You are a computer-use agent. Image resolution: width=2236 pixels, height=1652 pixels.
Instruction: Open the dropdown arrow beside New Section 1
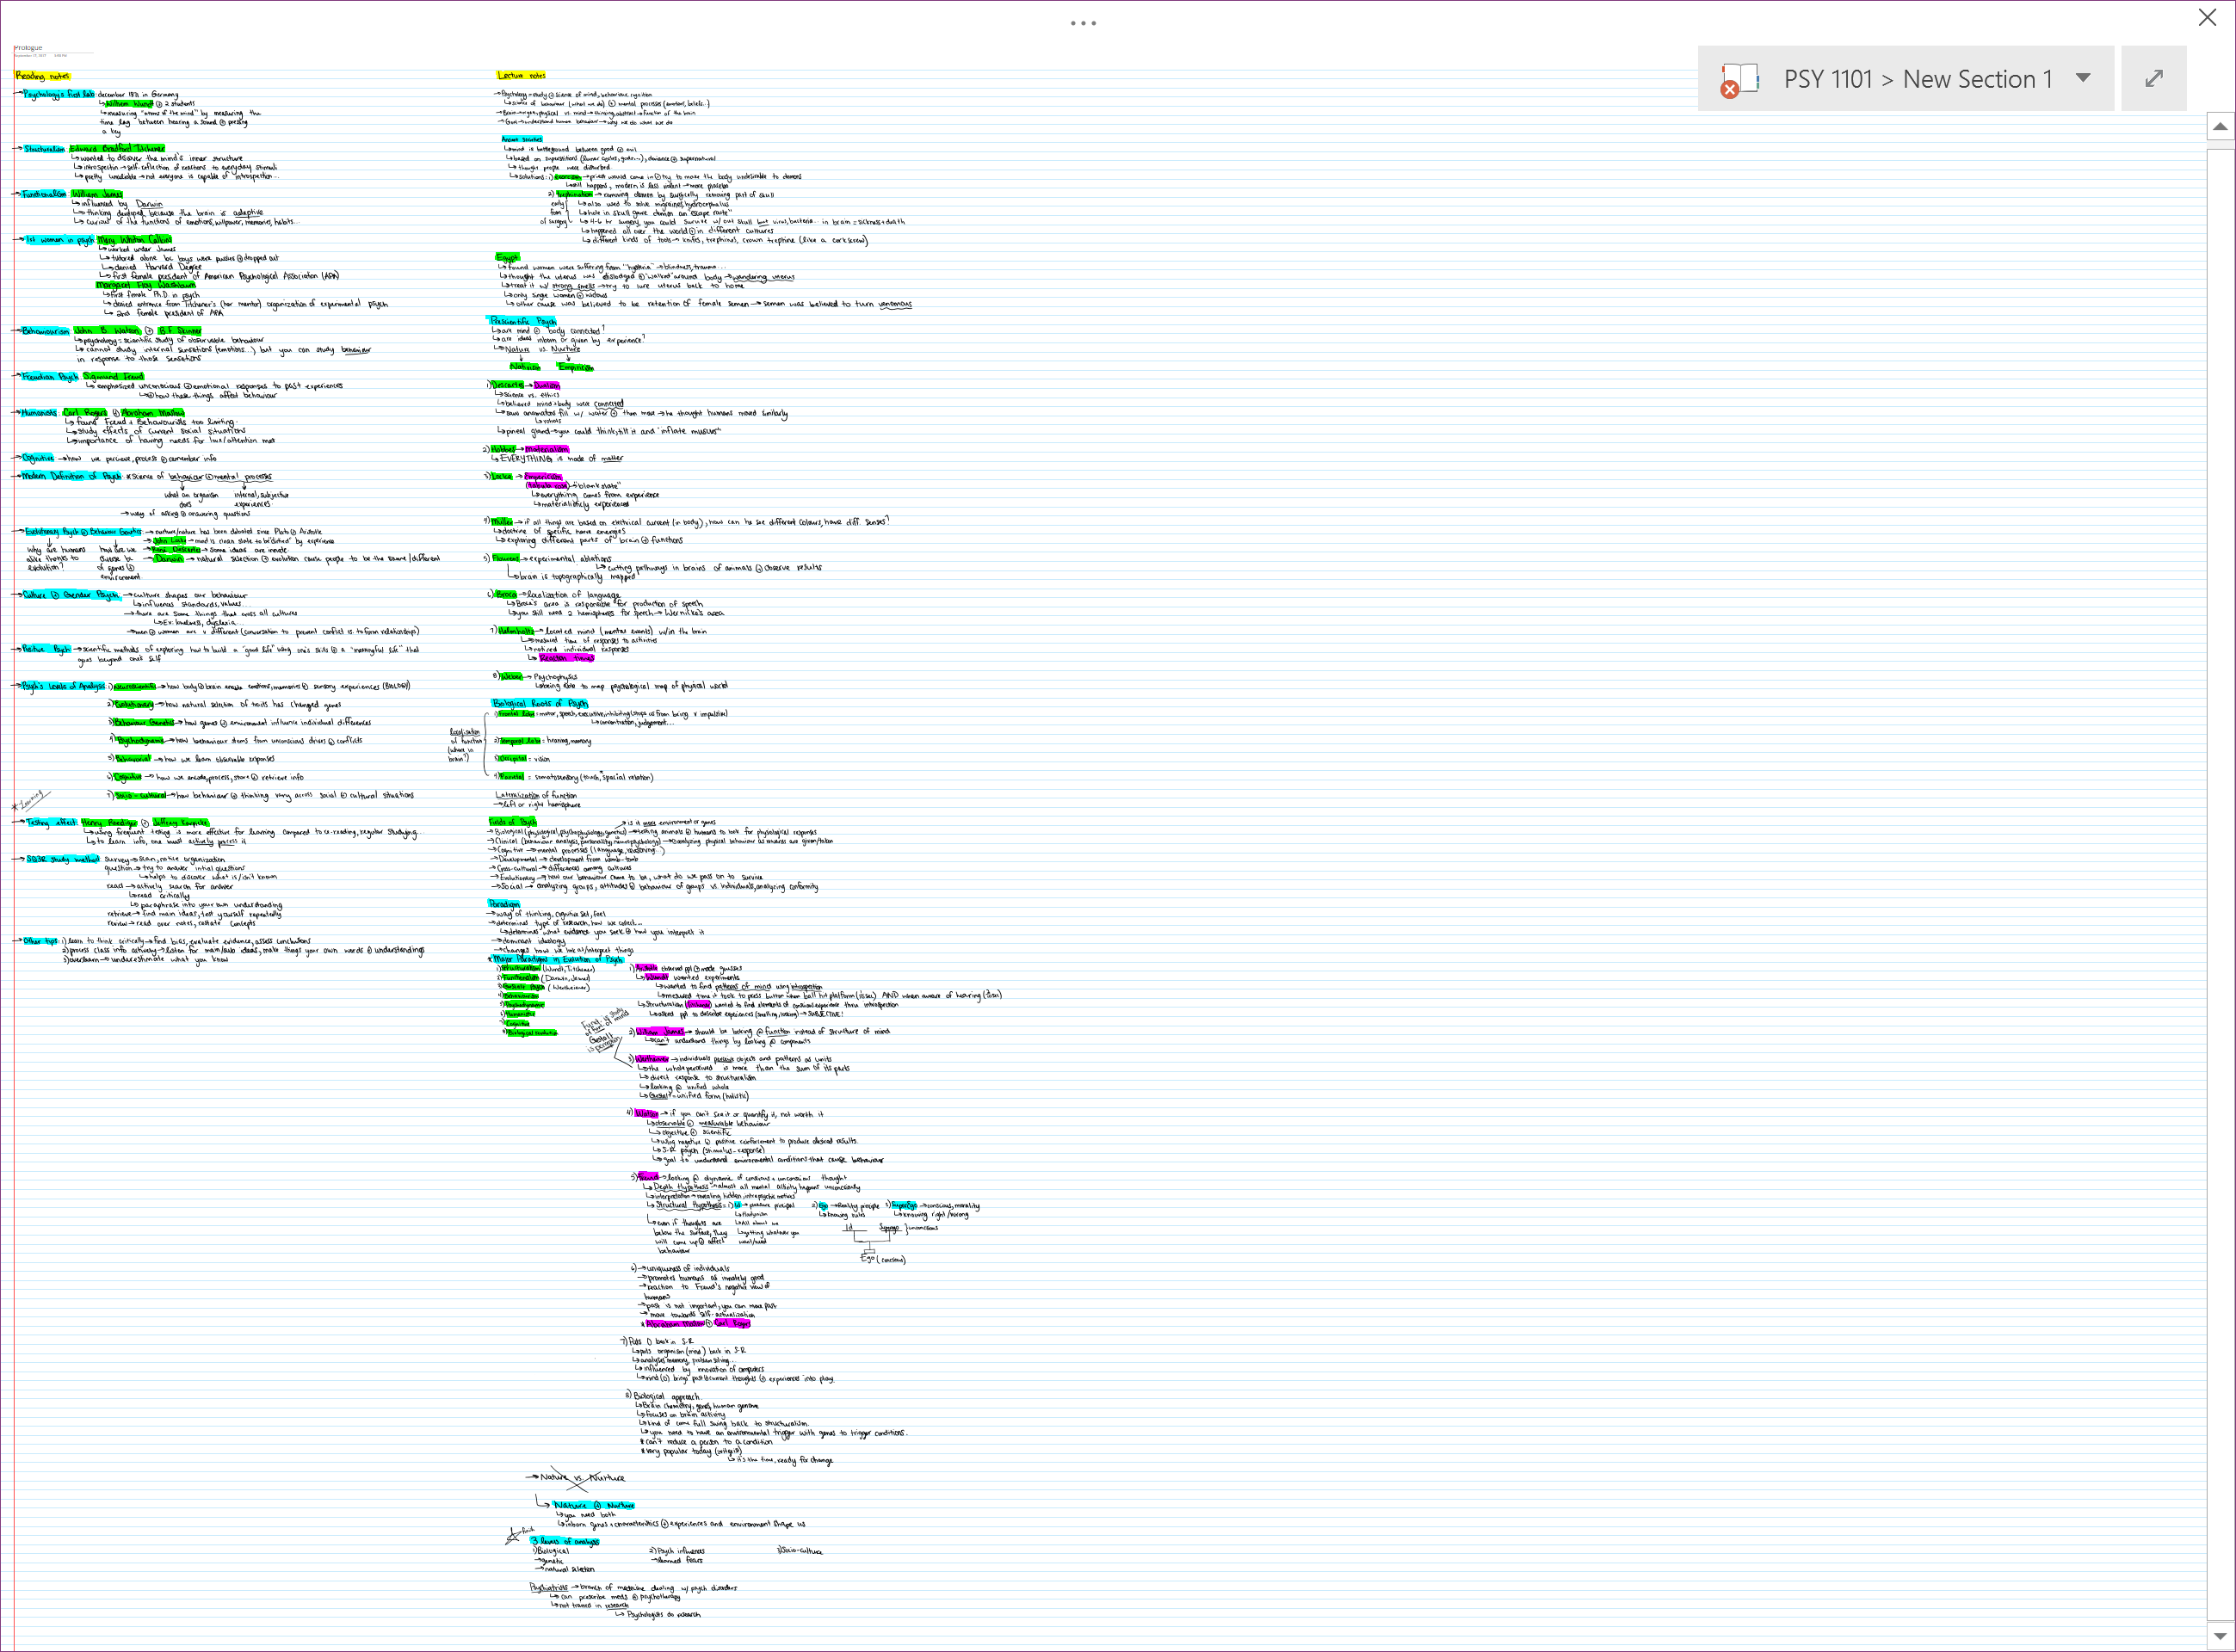tap(2083, 78)
